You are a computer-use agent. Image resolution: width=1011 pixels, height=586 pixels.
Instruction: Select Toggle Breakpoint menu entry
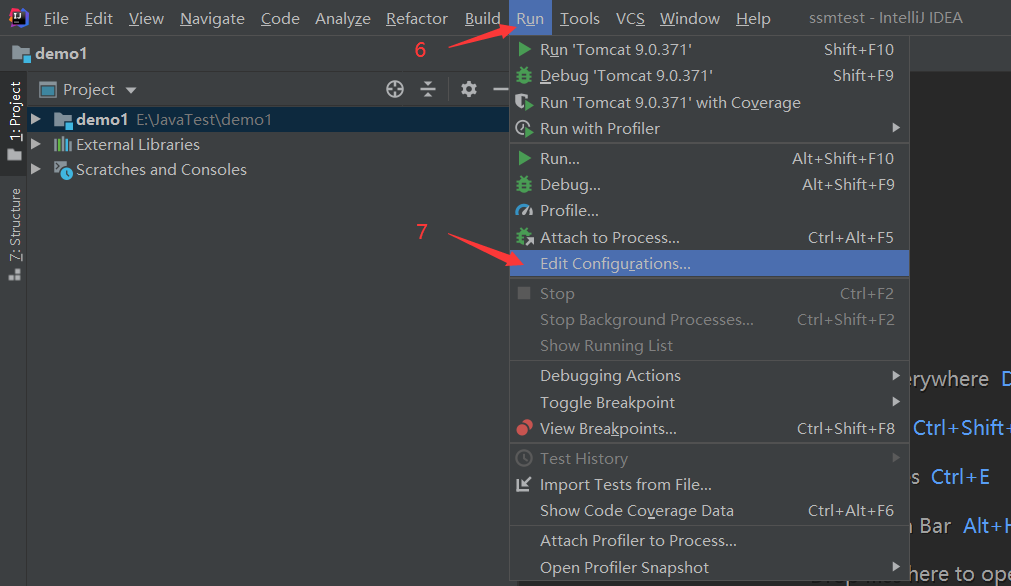point(709,402)
